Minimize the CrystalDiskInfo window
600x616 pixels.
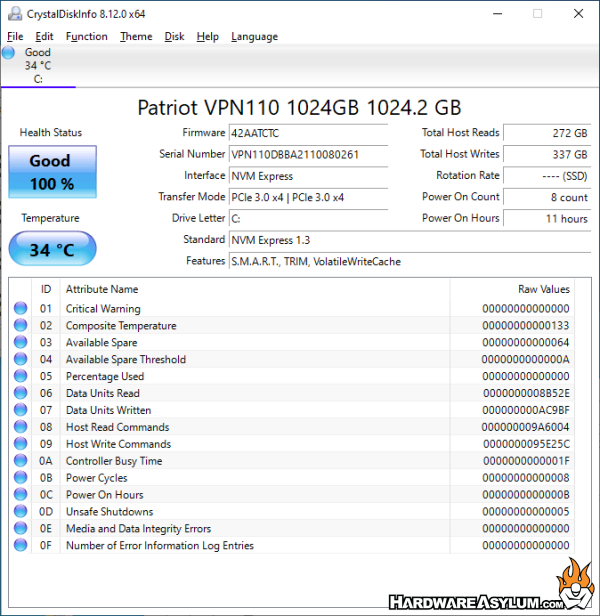[x=497, y=14]
